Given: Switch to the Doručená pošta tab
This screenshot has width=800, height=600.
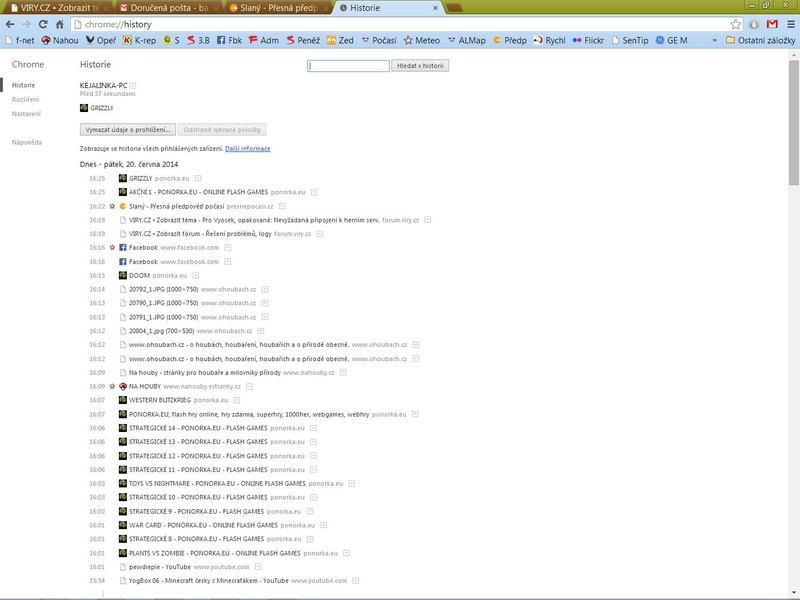Looking at the screenshot, I should (x=158, y=7).
